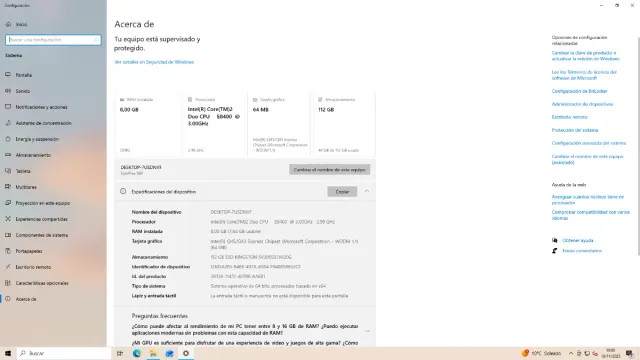Viewport: 640px width, 360px height.
Task: Click the Tarjeta gráfica card
Action: 280,124
